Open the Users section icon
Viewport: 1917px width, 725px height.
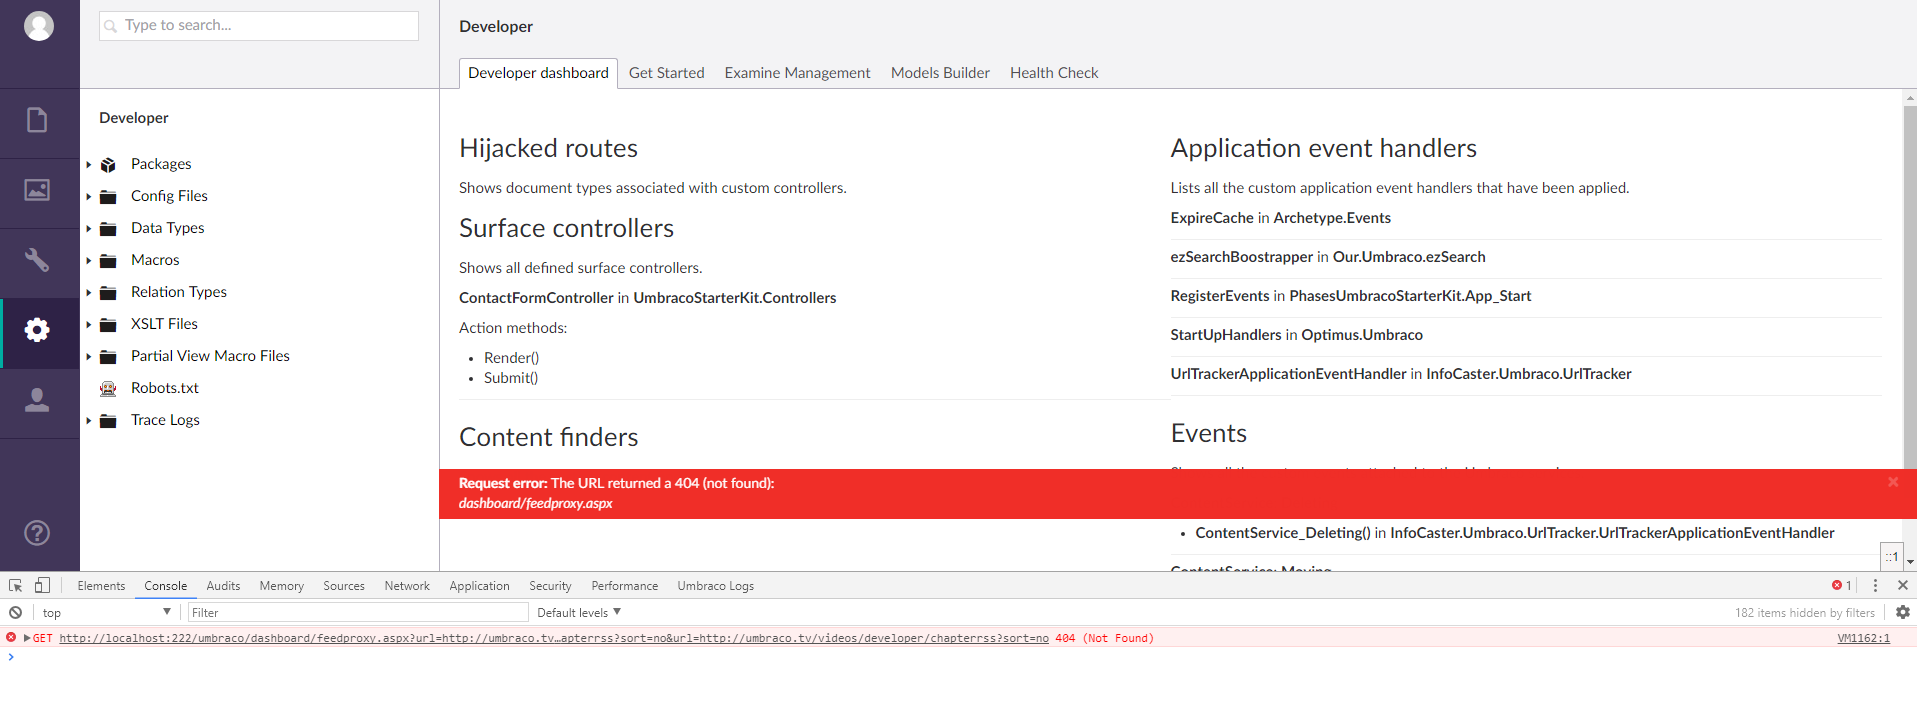click(37, 400)
